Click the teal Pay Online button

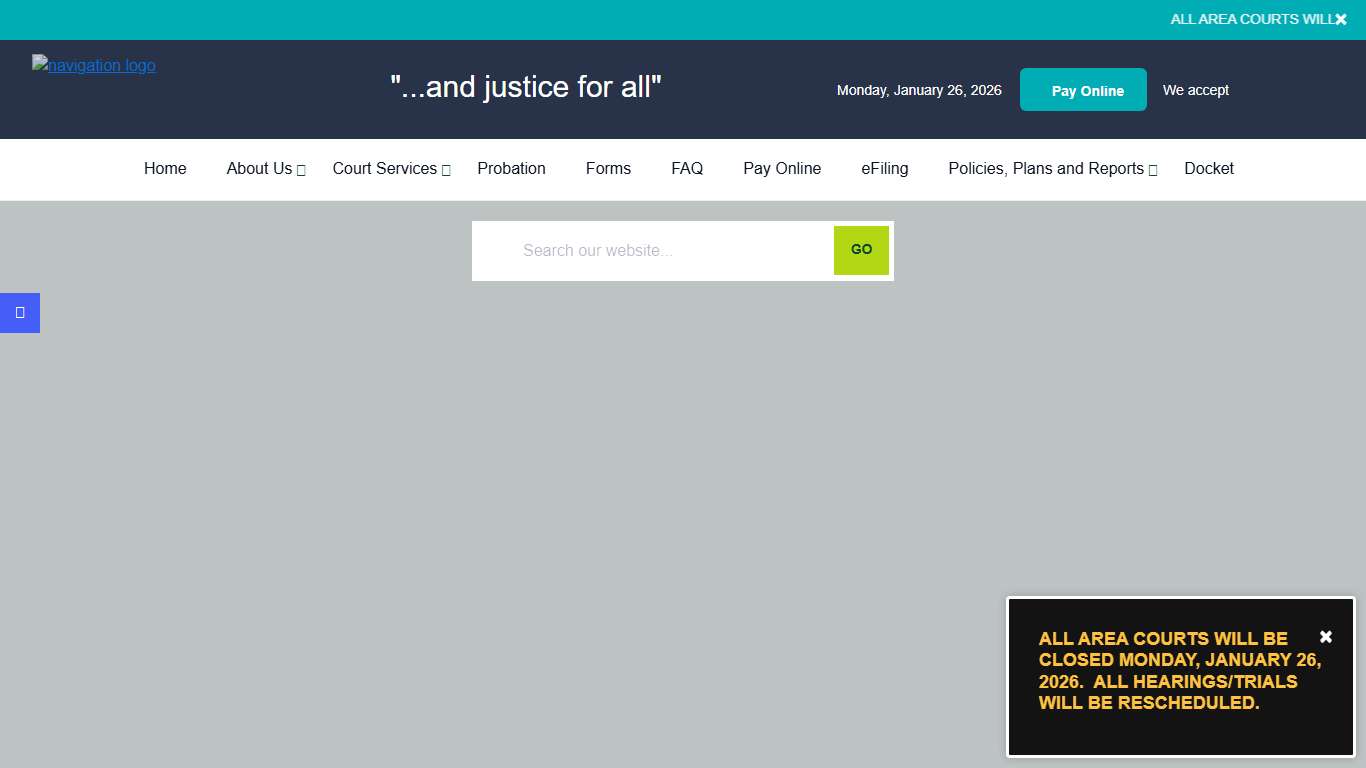[1083, 89]
